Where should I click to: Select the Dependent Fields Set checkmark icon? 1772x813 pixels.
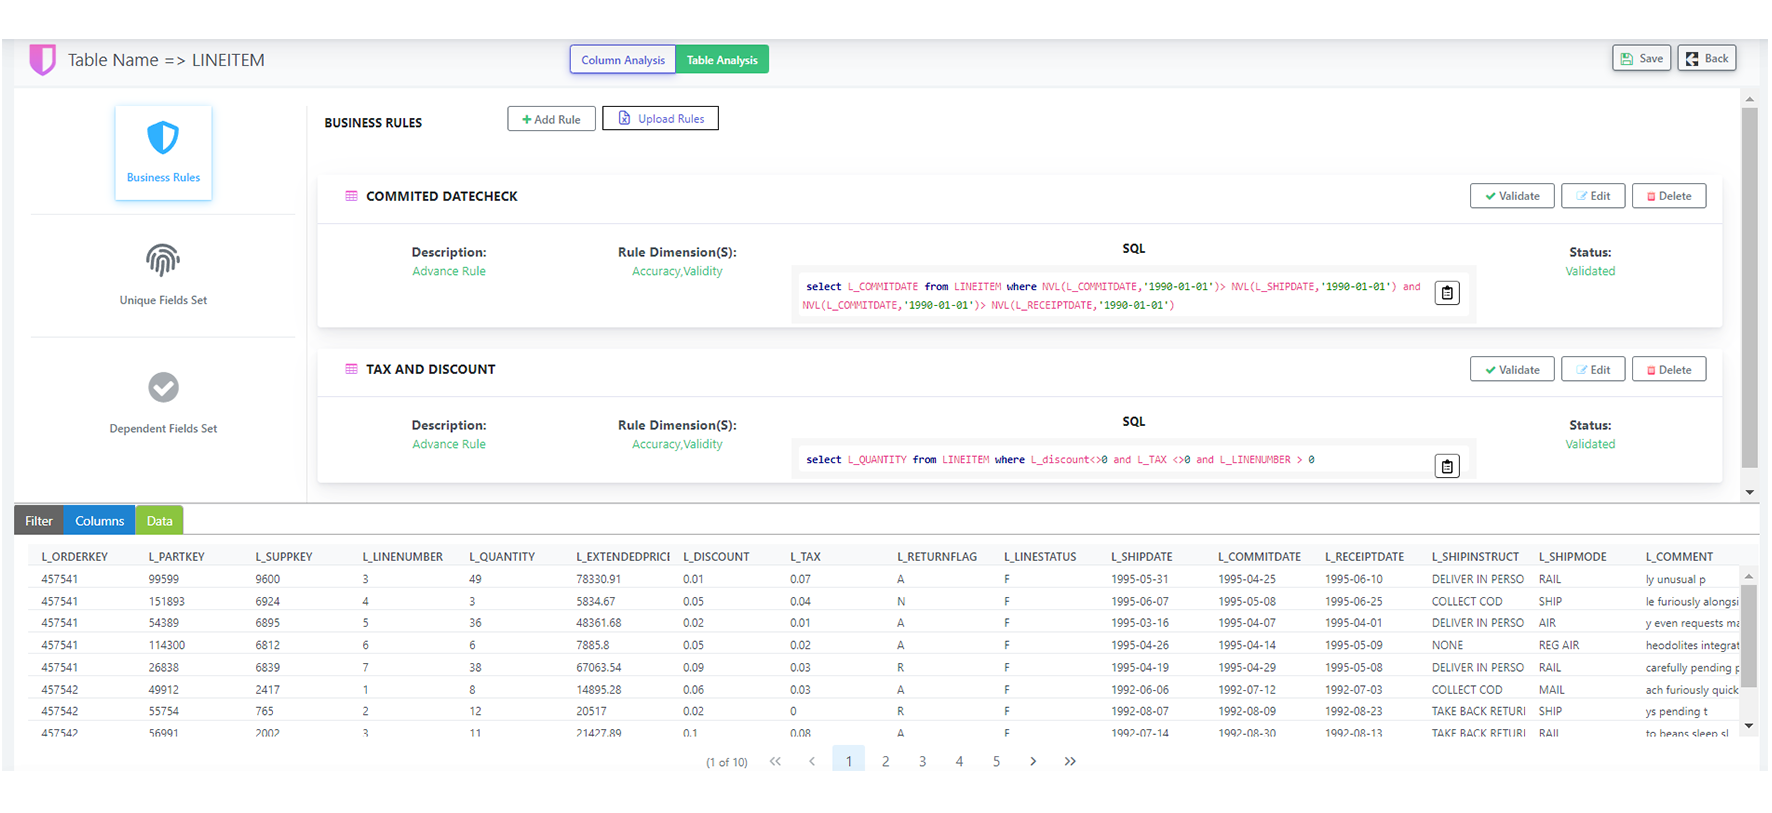point(163,387)
